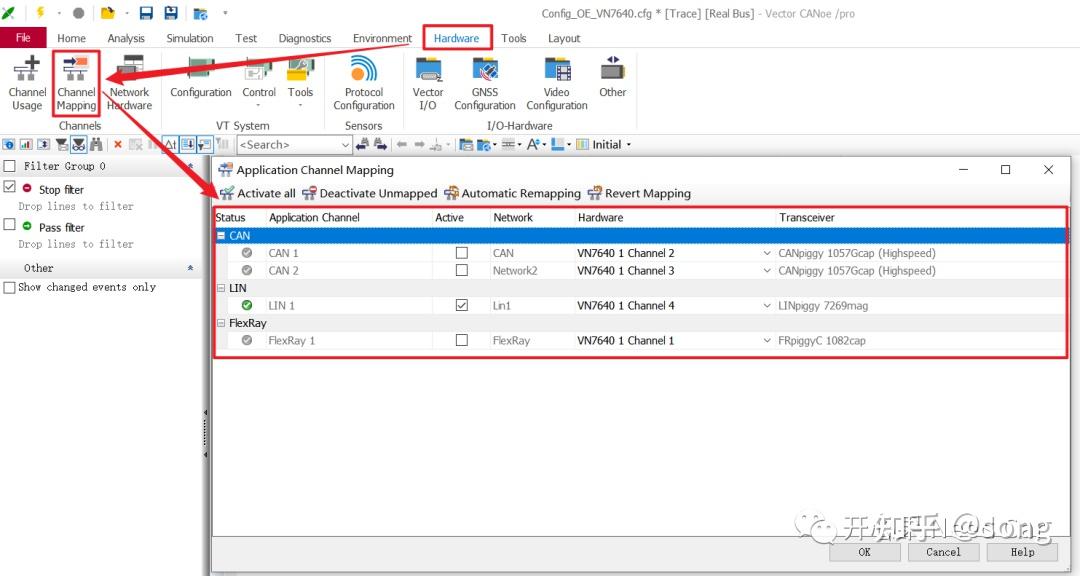The image size is (1080, 576).
Task: Click the binoculars find icon in Trace toolbar
Action: 96,144
